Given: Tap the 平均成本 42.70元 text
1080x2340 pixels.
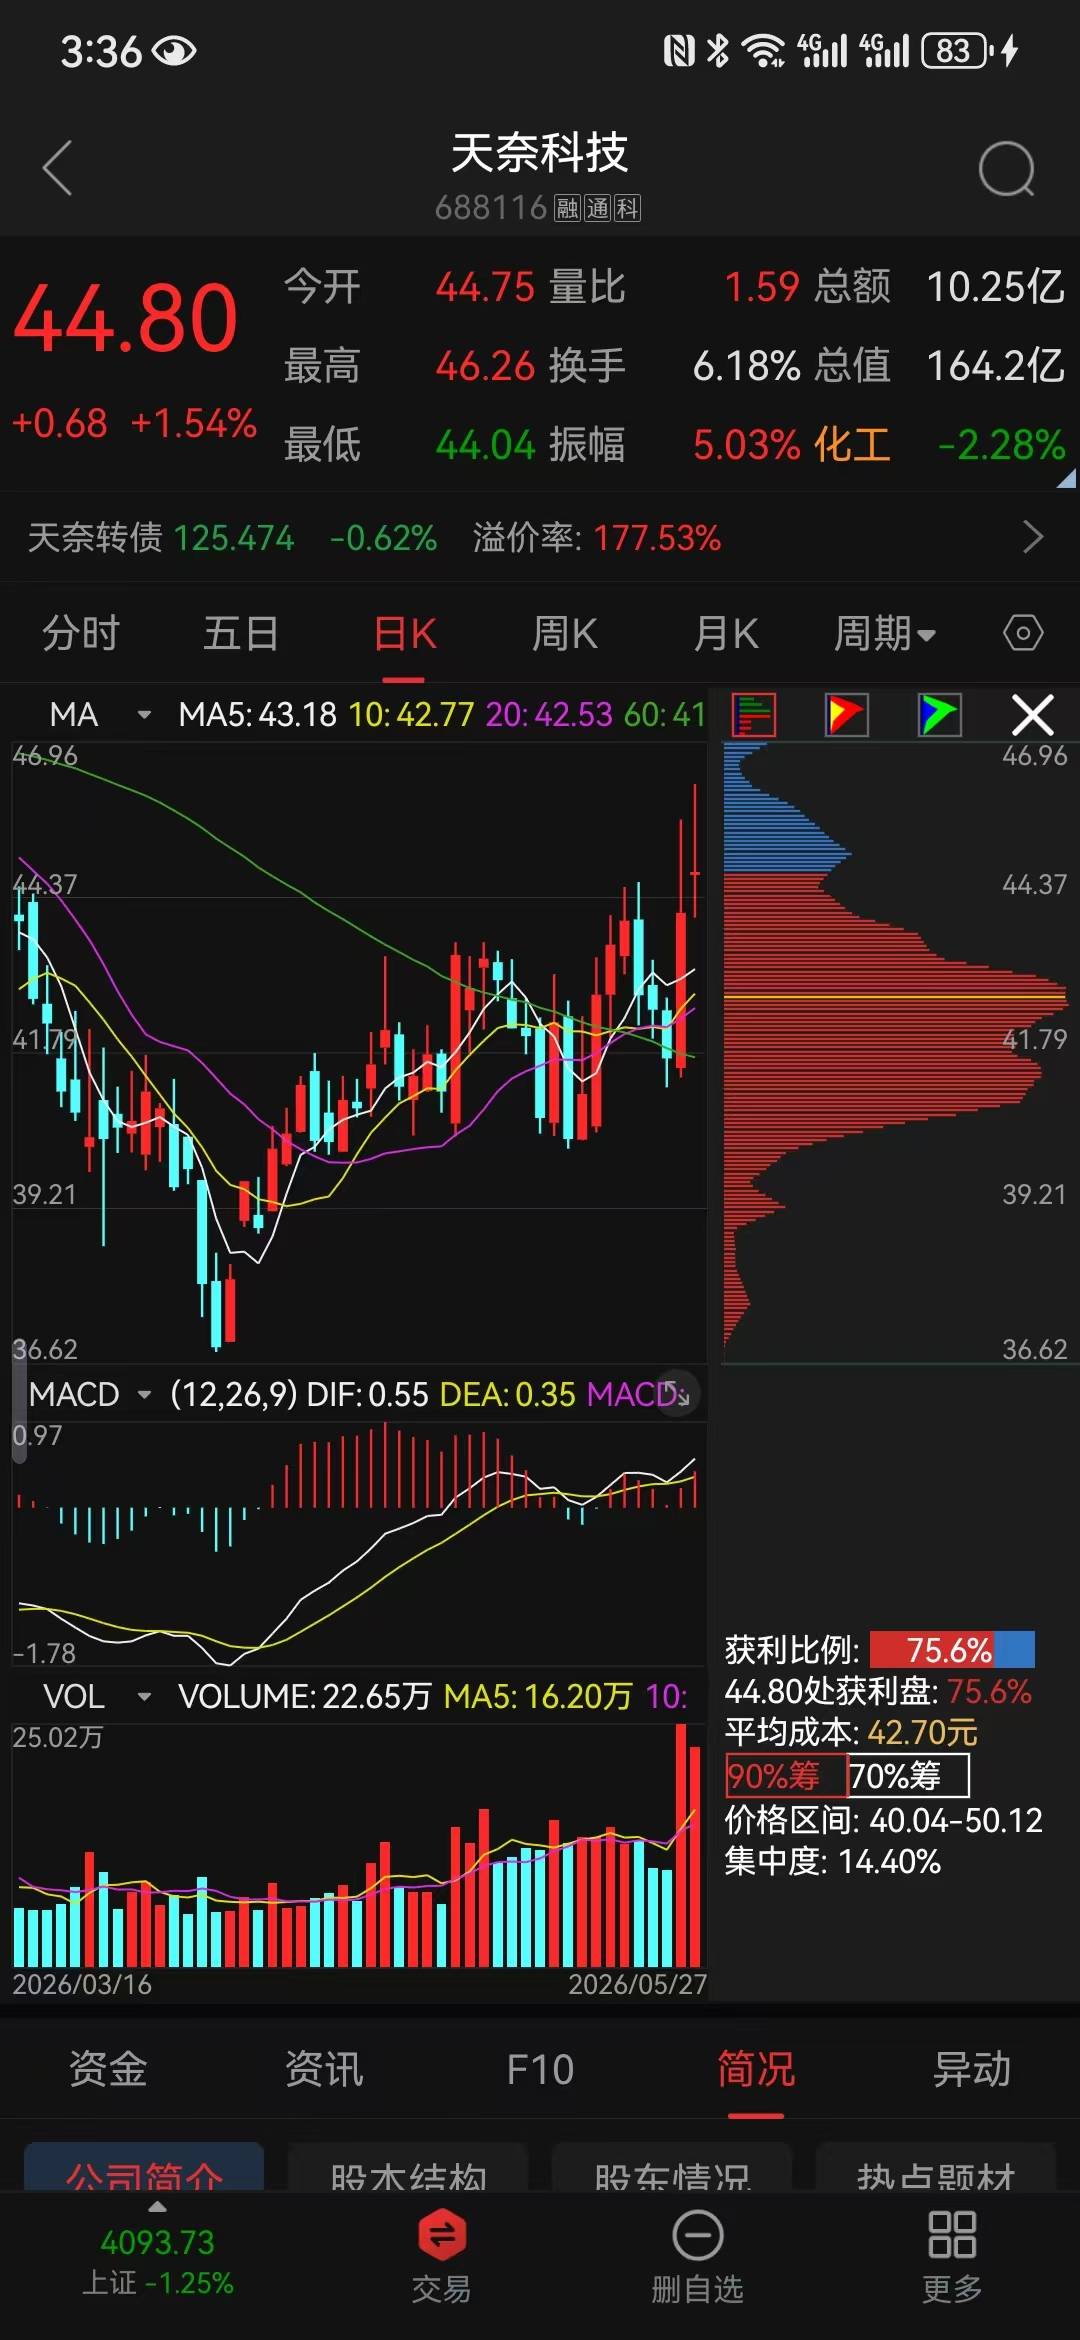Looking at the screenshot, I should pyautogui.click(x=851, y=1732).
